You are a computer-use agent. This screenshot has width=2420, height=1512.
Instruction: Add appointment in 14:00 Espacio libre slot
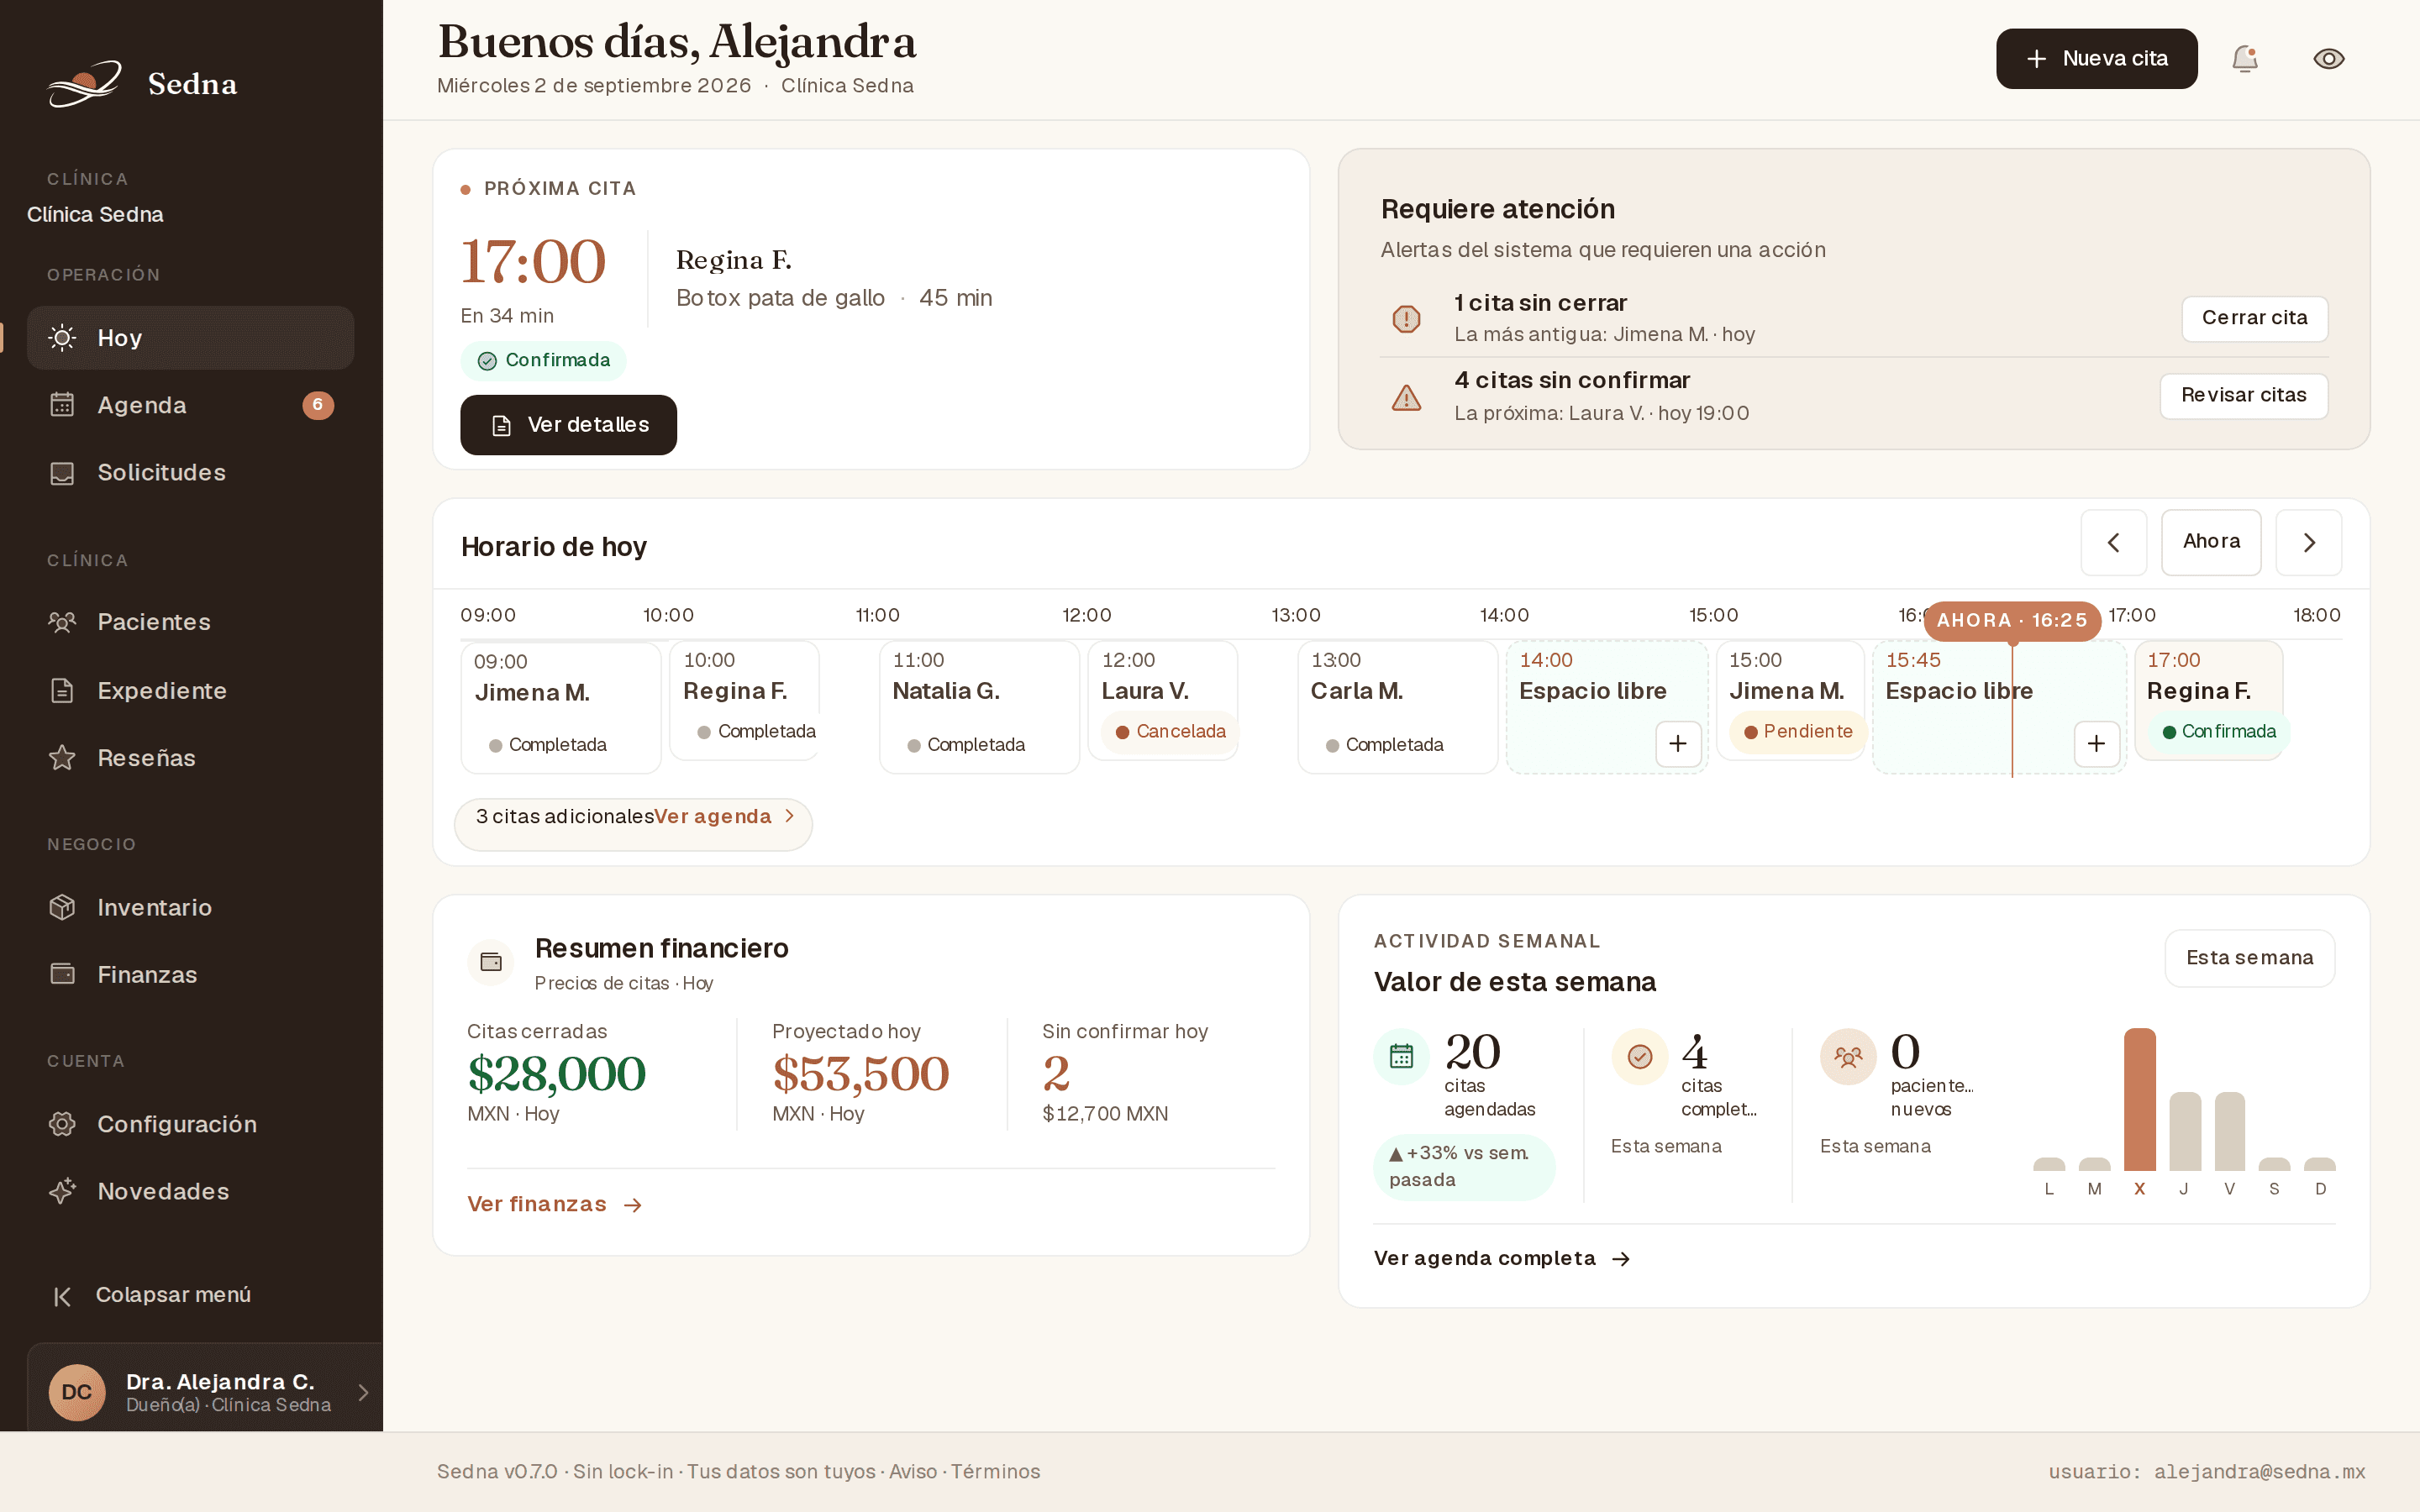click(1678, 744)
